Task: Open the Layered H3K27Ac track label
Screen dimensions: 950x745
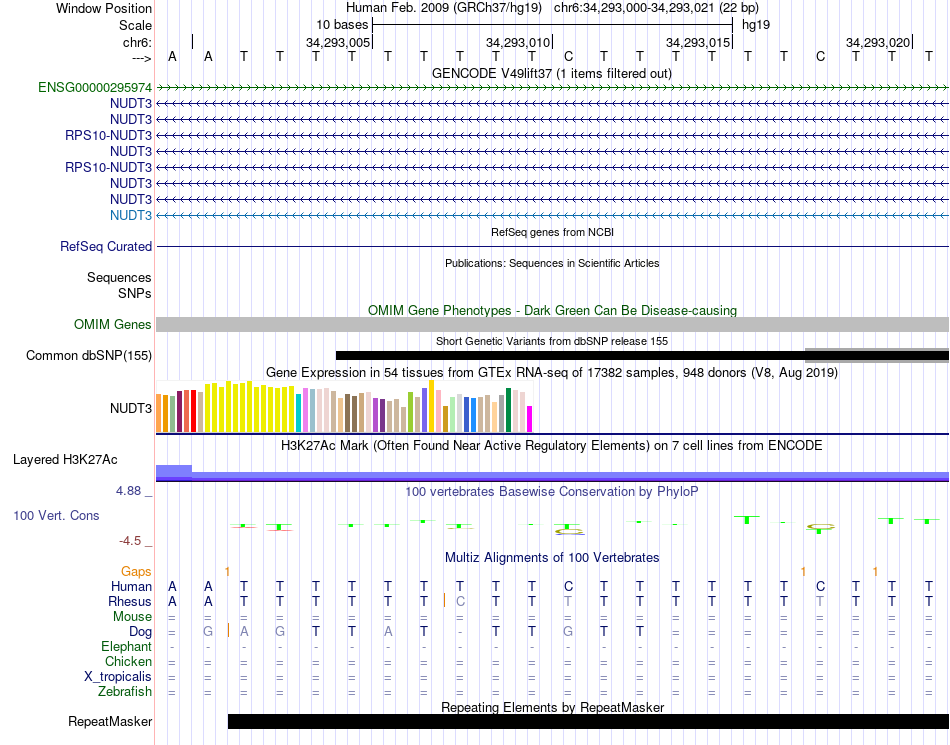Action: pyautogui.click(x=65, y=460)
